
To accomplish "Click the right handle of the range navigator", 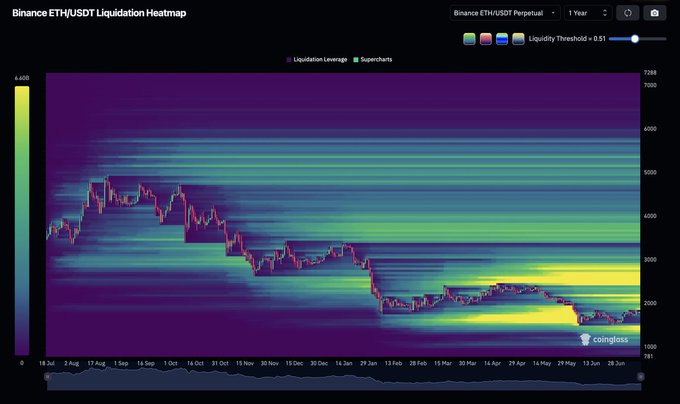I will [x=641, y=377].
